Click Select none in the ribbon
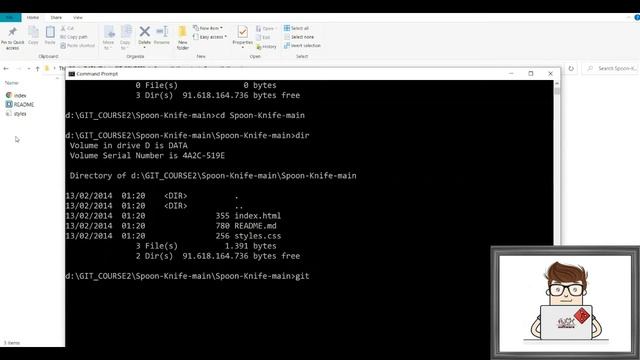This screenshot has width=640, height=360. [x=299, y=37]
